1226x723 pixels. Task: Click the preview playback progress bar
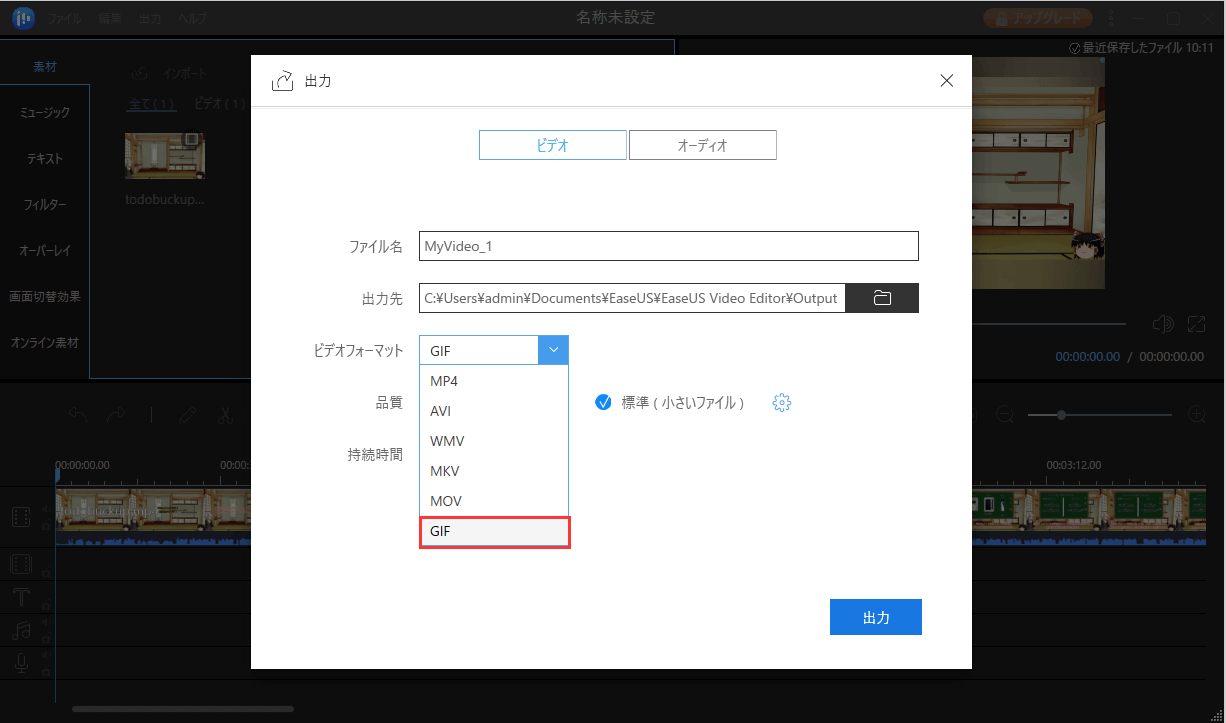[1050, 324]
